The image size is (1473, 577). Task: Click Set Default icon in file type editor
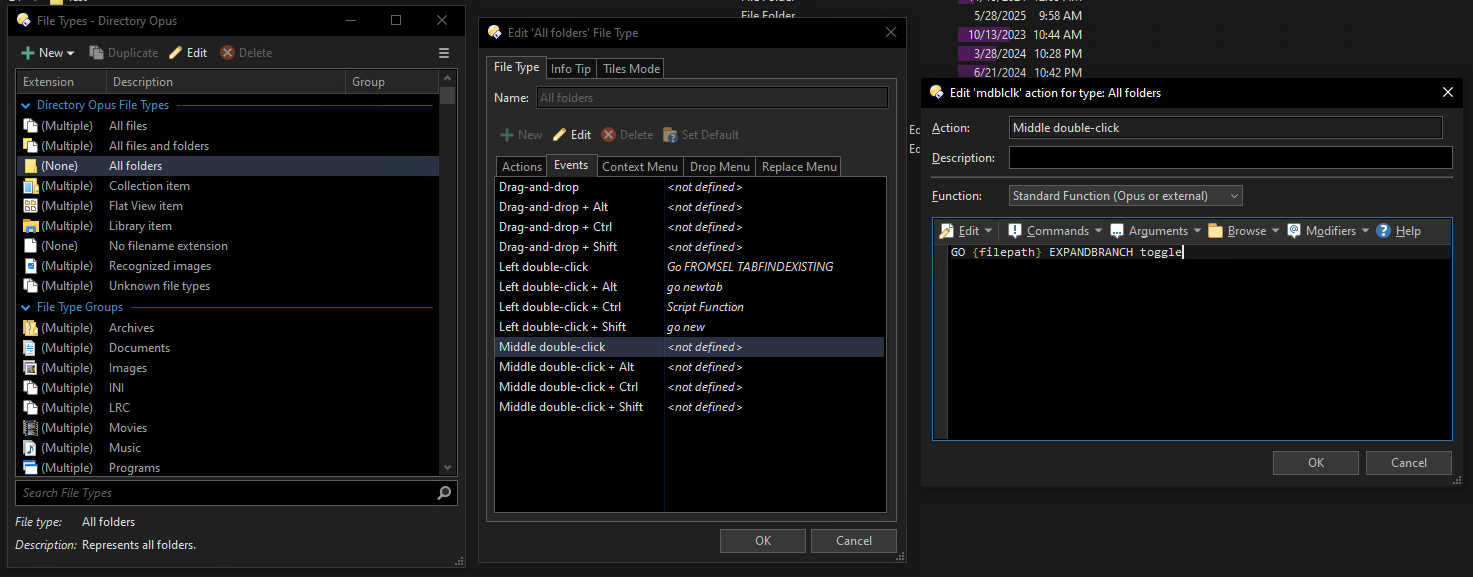670,135
